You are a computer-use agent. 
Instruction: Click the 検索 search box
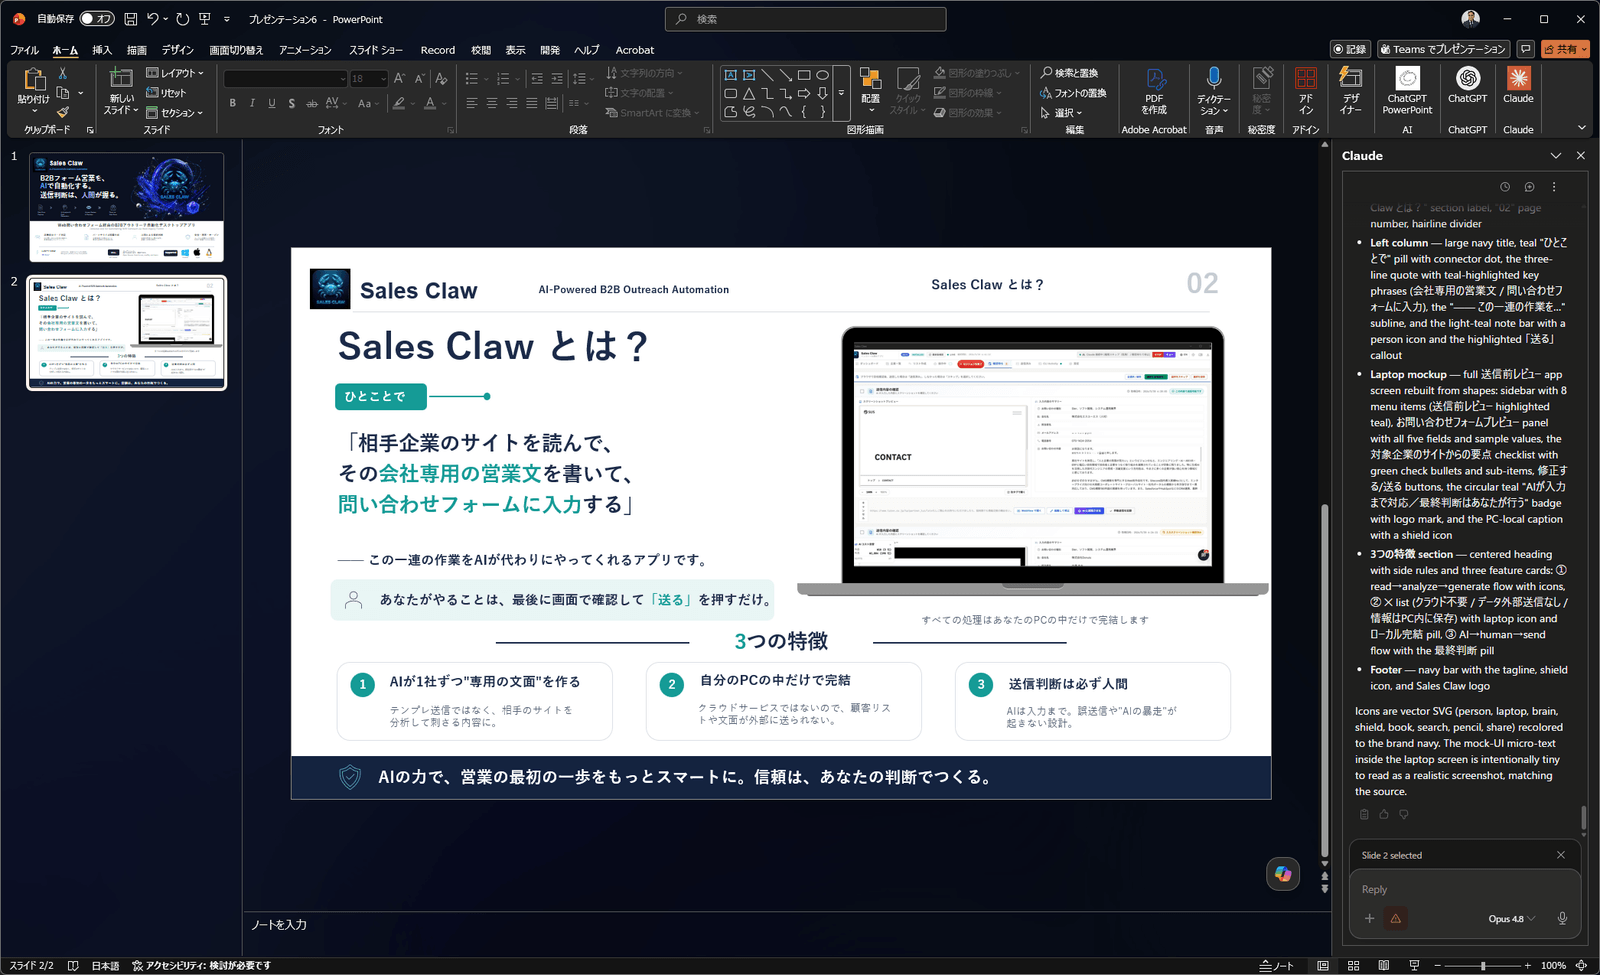coord(805,19)
